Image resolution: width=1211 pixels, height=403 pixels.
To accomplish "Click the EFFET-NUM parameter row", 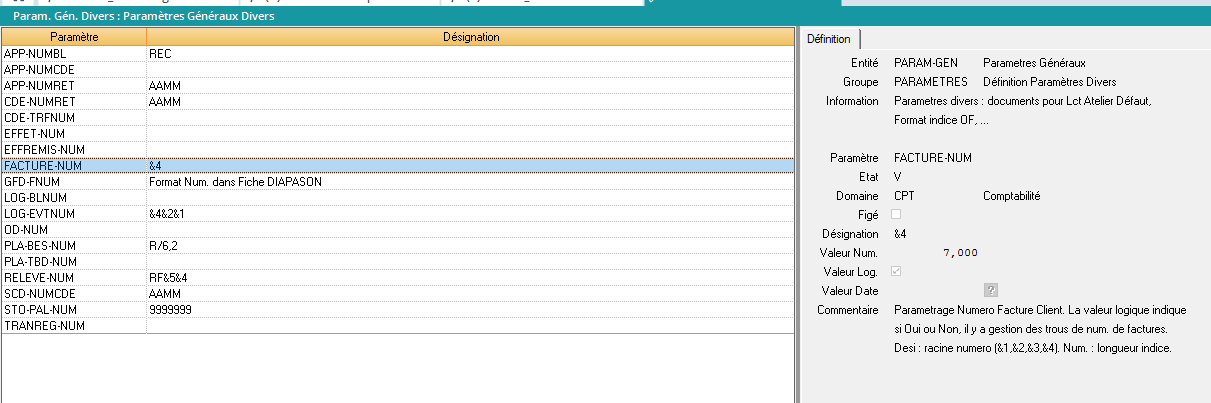I will click(74, 133).
